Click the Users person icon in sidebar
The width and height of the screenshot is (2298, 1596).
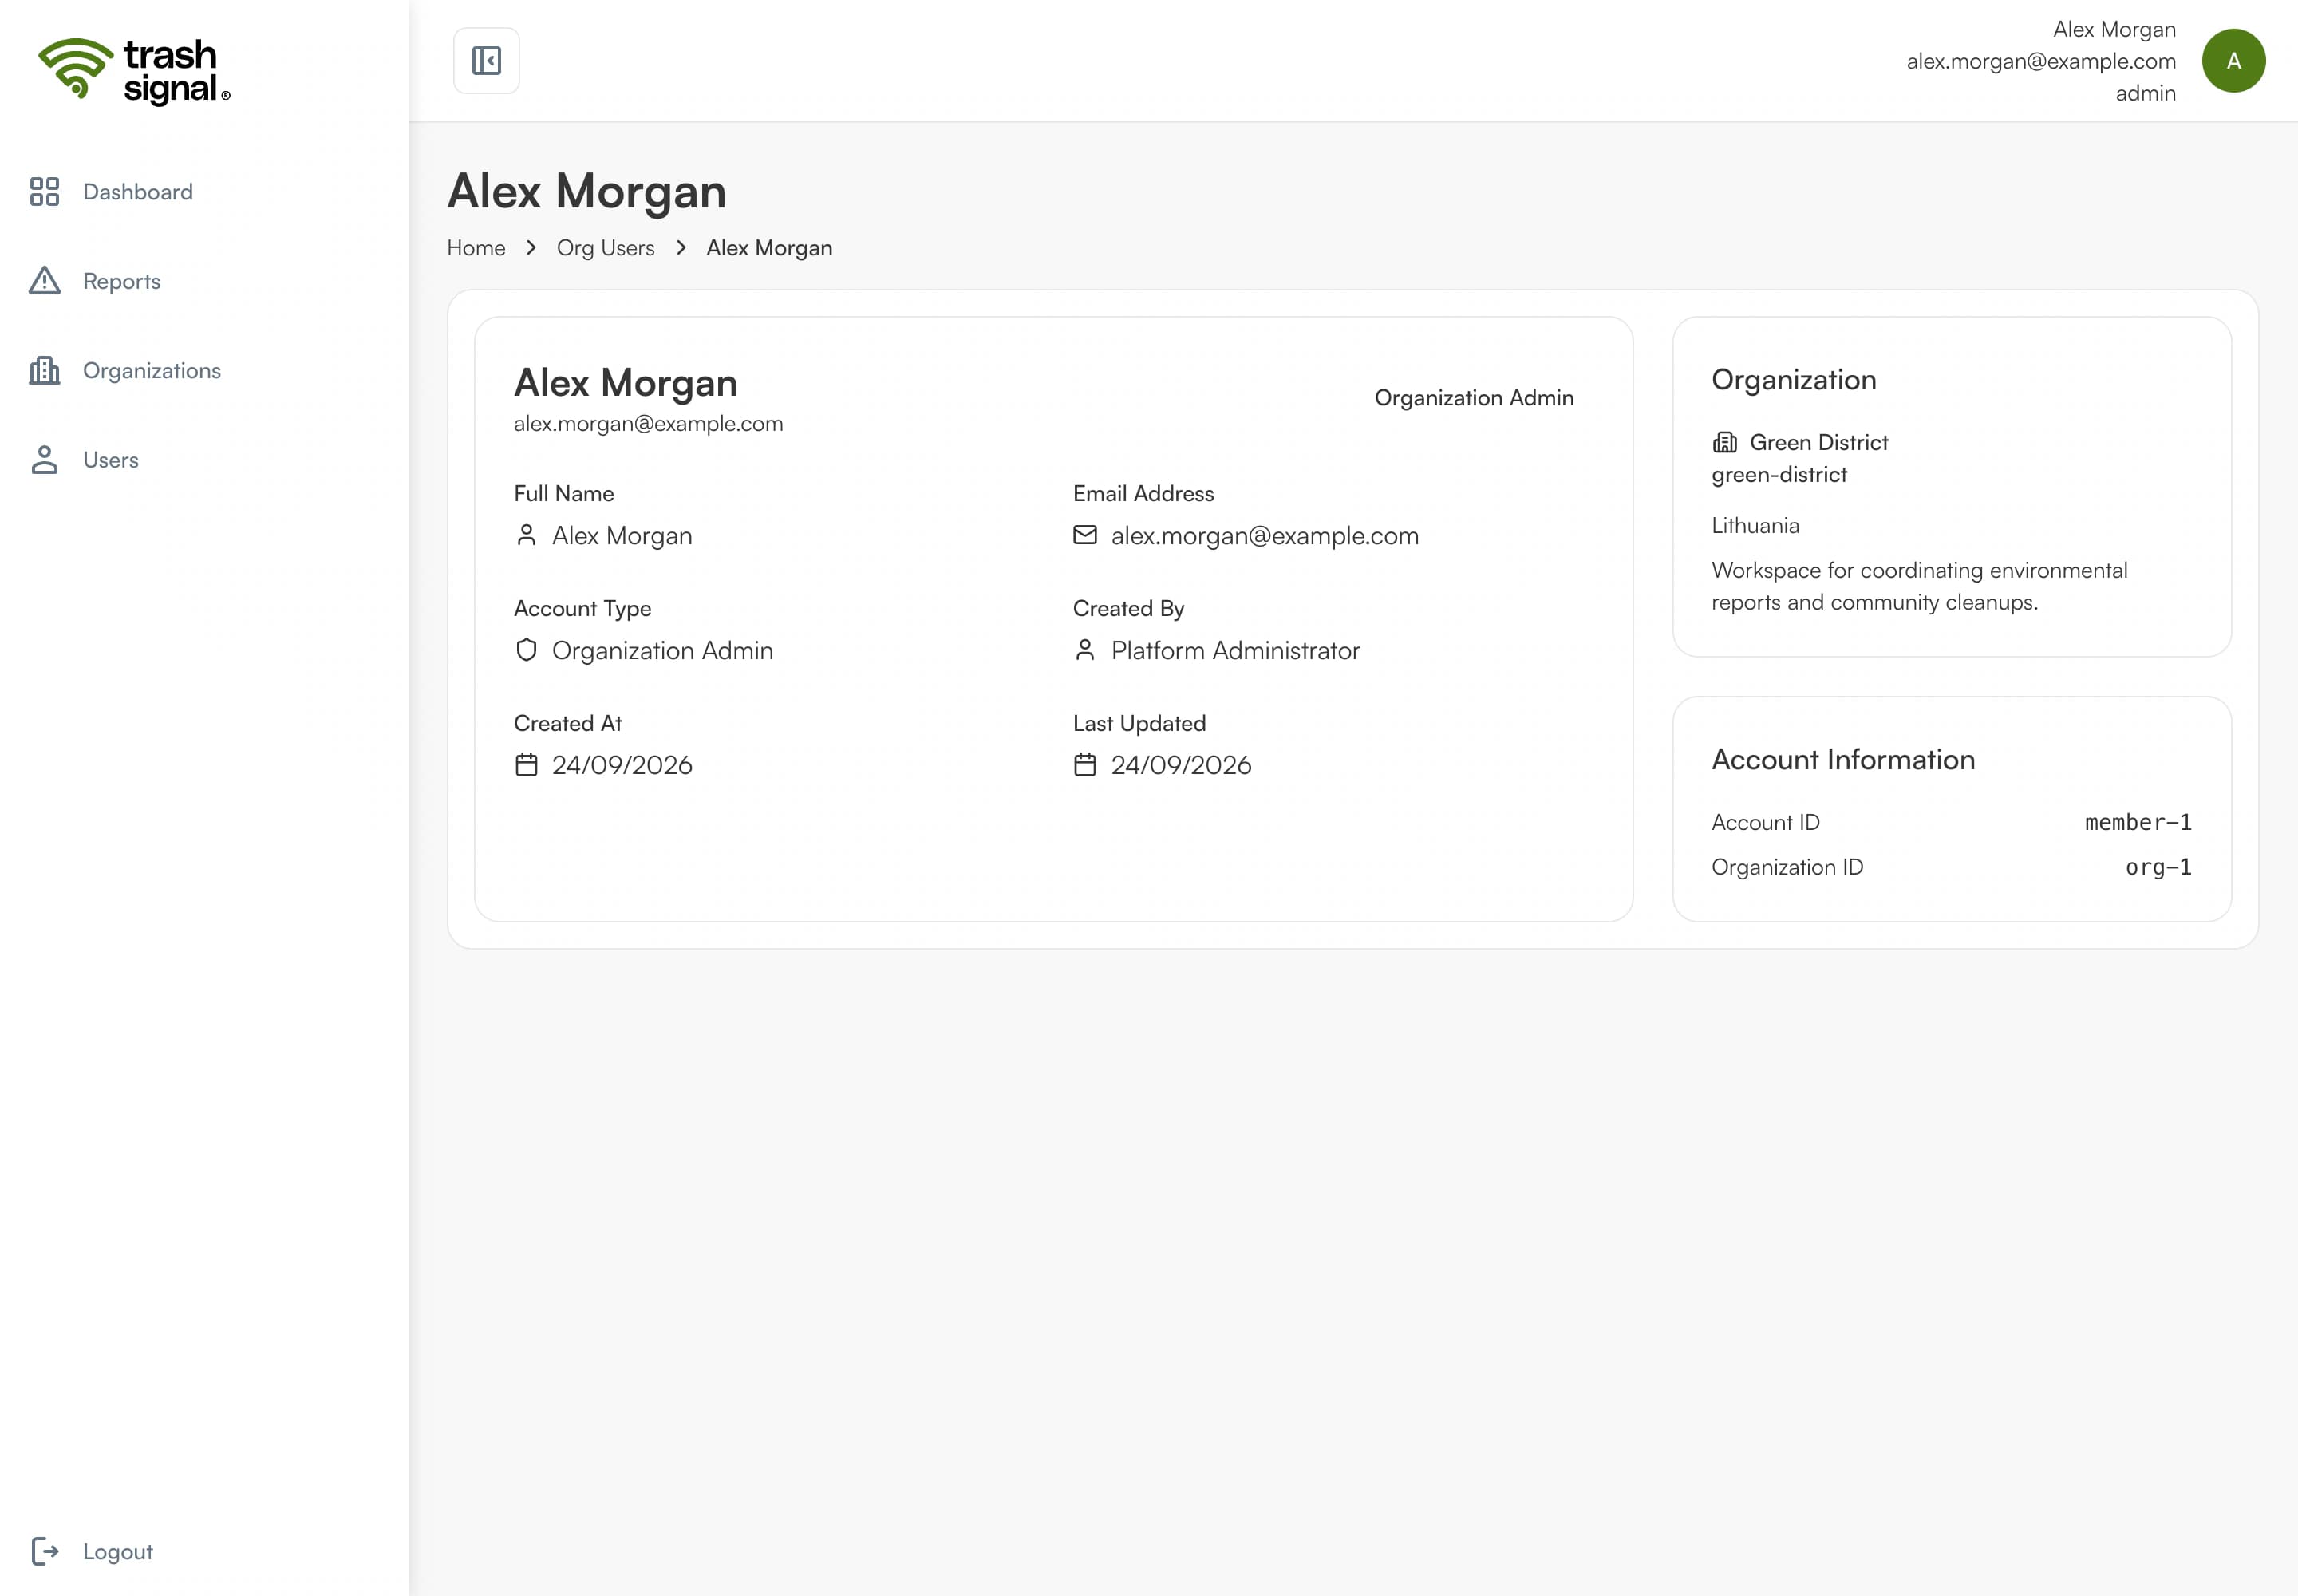click(x=44, y=460)
